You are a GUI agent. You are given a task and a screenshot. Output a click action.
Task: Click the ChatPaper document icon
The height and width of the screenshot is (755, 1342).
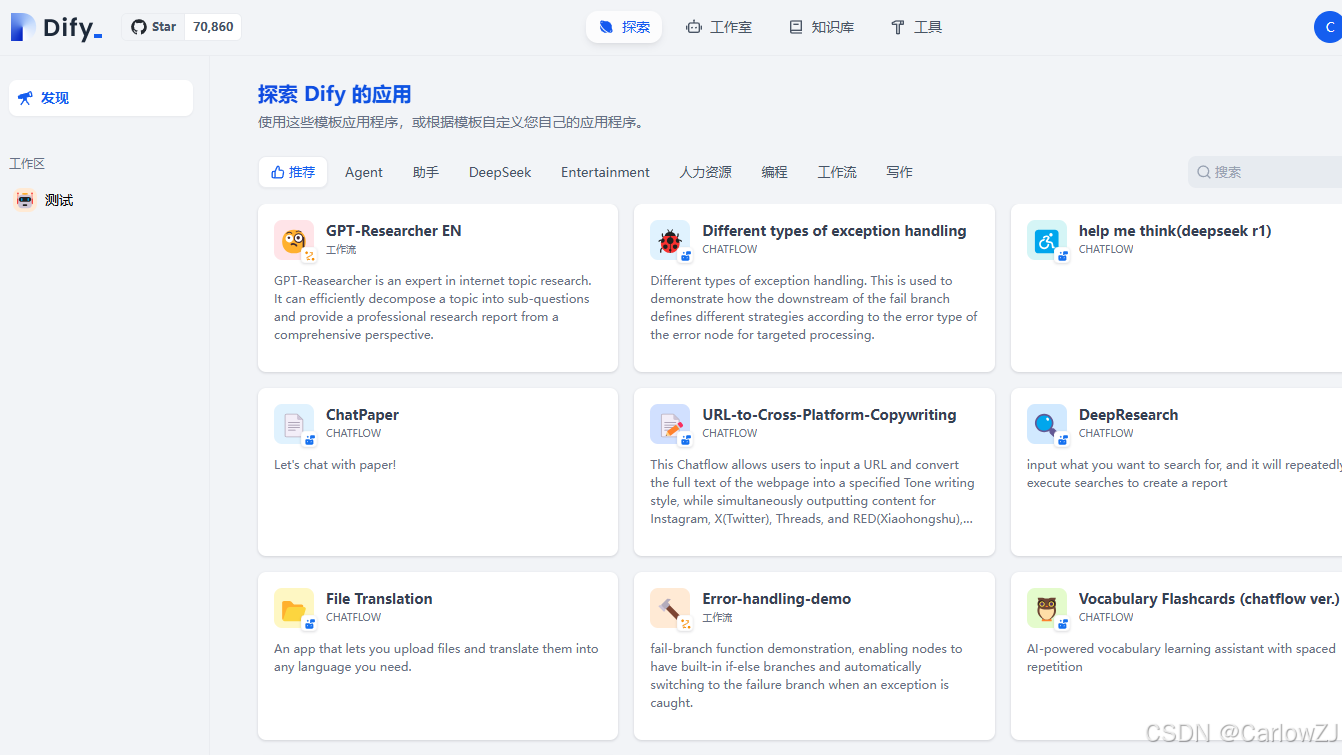click(x=294, y=424)
